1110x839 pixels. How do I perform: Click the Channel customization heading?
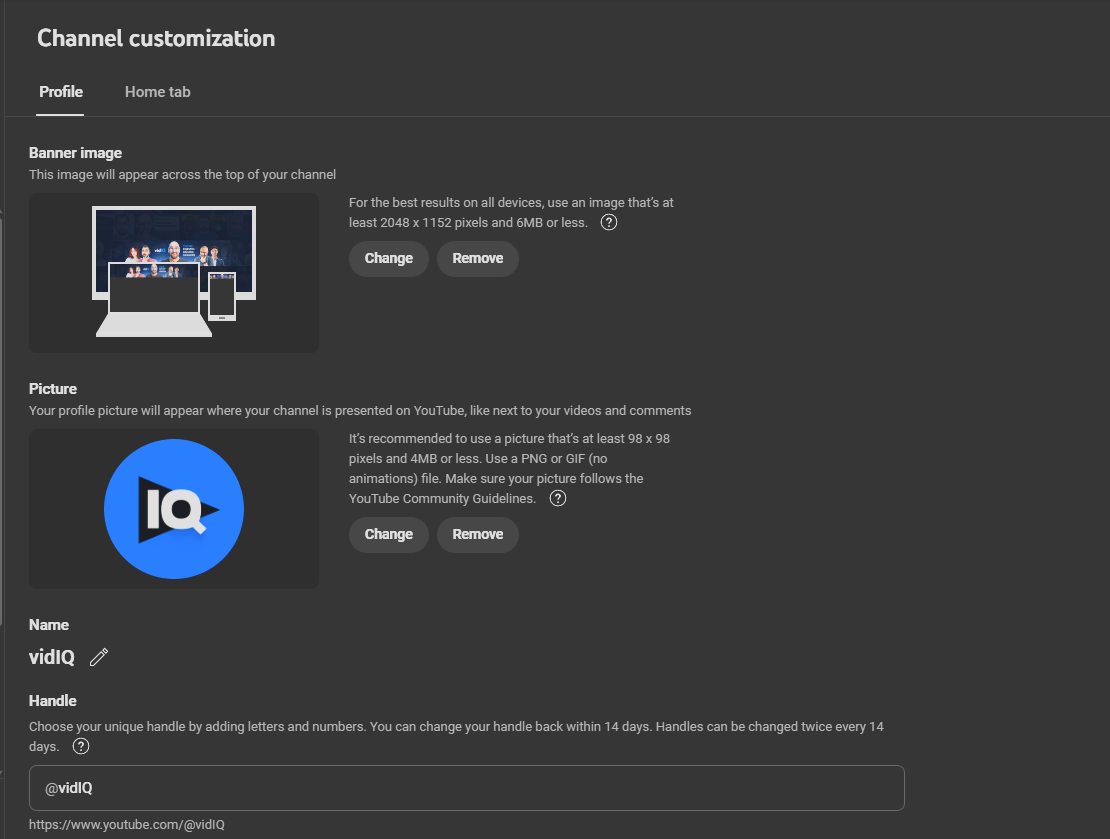click(156, 38)
